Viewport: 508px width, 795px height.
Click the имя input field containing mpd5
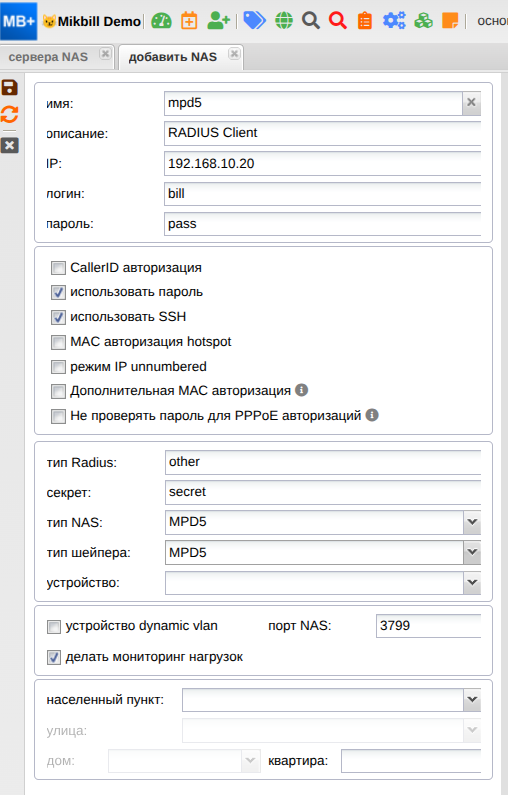313,103
